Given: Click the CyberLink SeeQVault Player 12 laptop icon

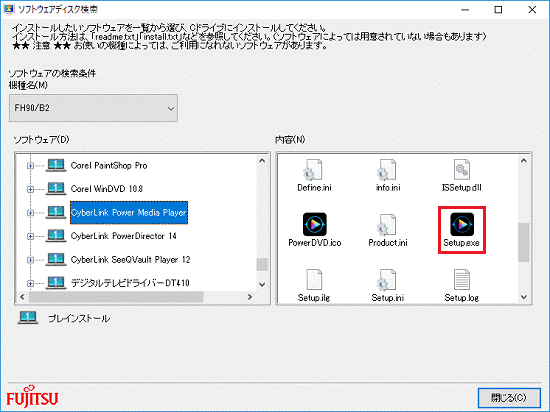Looking at the screenshot, I should point(56,259).
